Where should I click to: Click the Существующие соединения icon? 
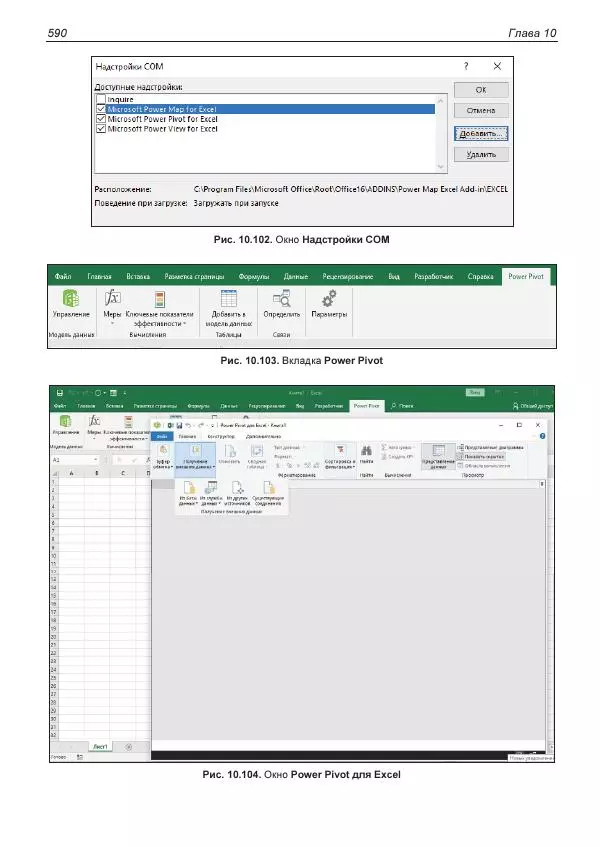pos(268,487)
